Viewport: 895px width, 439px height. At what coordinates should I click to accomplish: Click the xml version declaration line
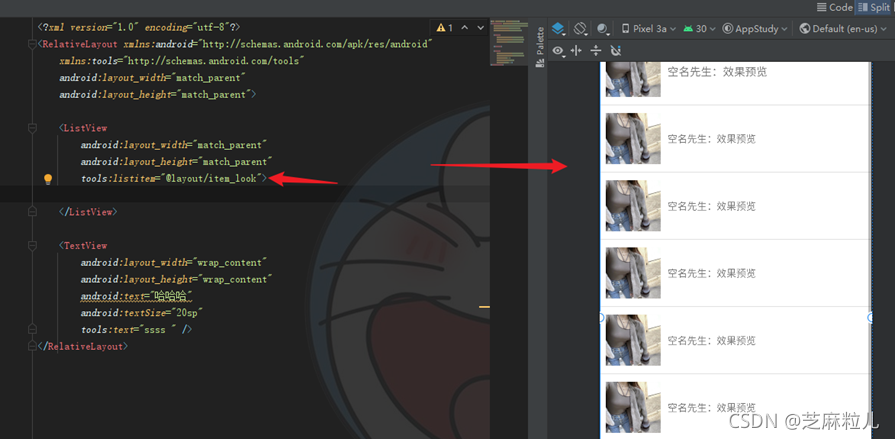[x=139, y=27]
